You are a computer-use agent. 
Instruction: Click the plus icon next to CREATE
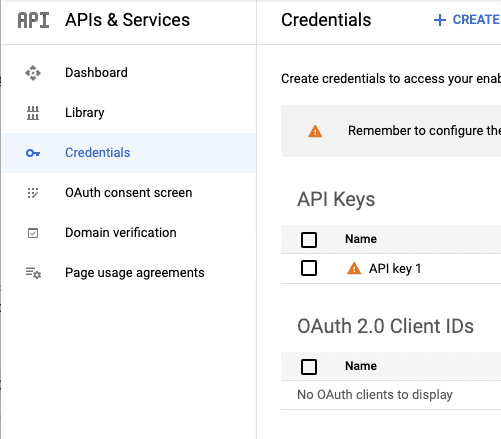coord(440,20)
